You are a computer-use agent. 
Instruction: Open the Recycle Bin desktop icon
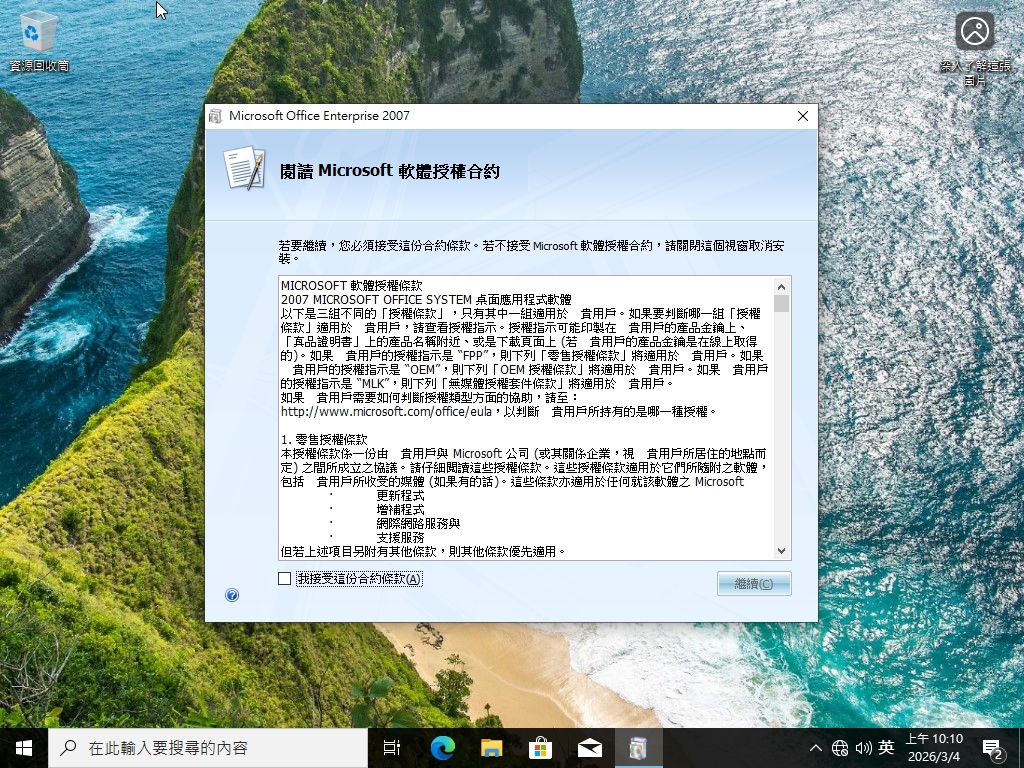39,42
